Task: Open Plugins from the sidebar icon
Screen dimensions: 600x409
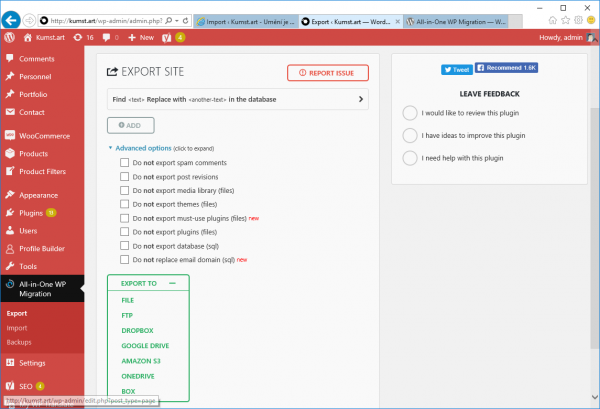Action: click(x=9, y=213)
